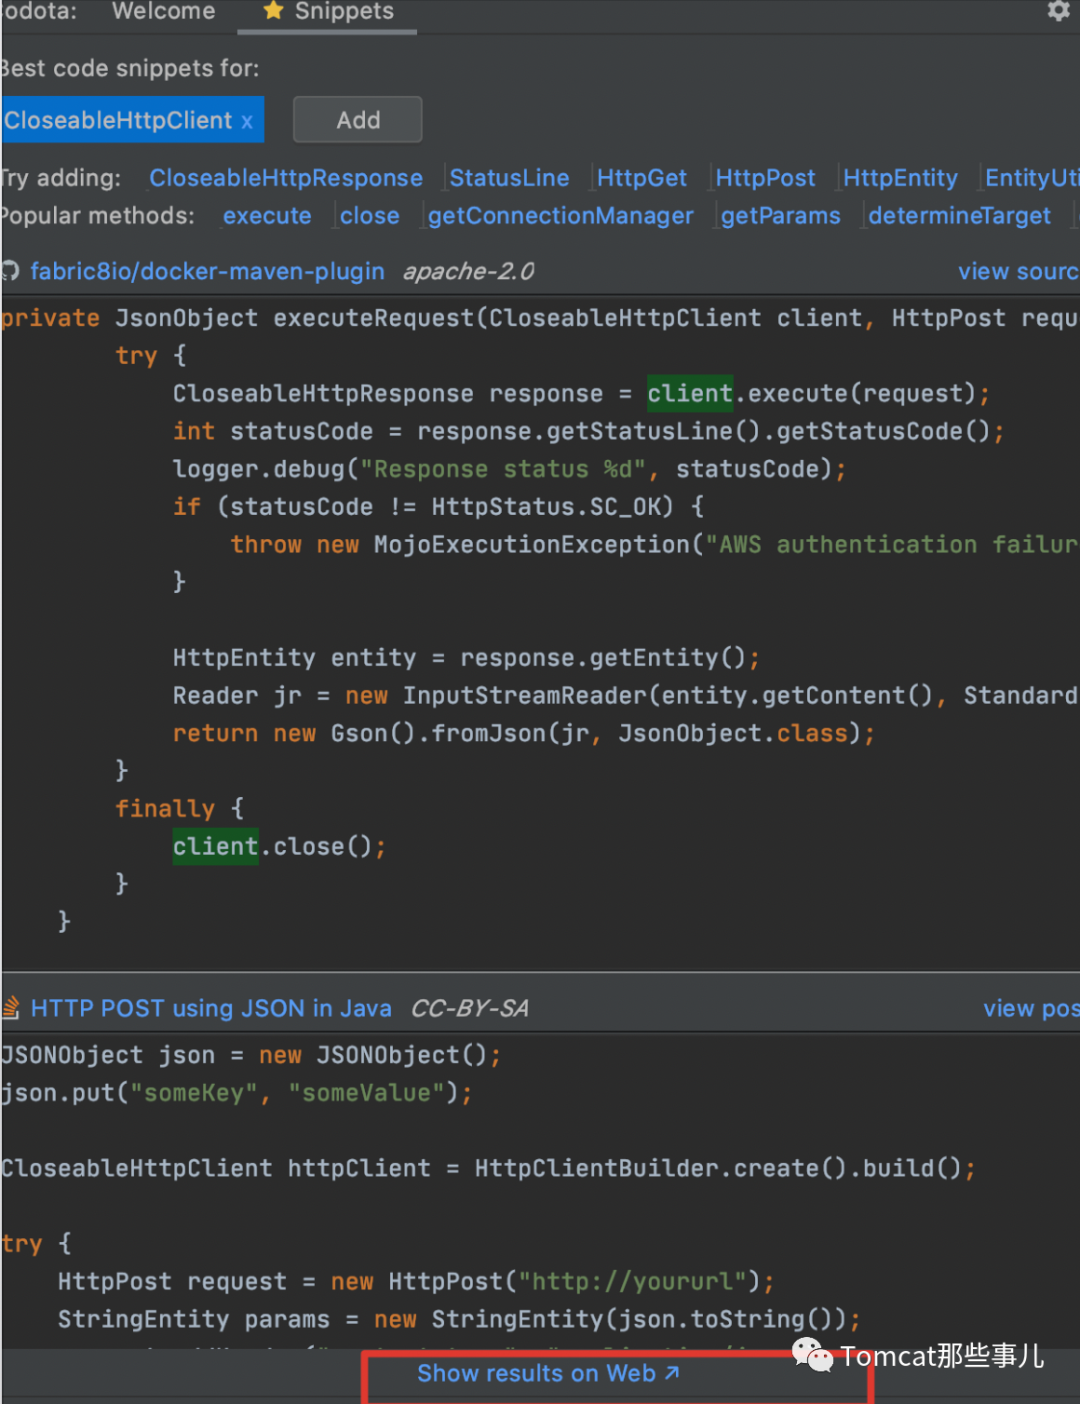Click the finally keyword
This screenshot has height=1404, width=1080.
point(165,809)
